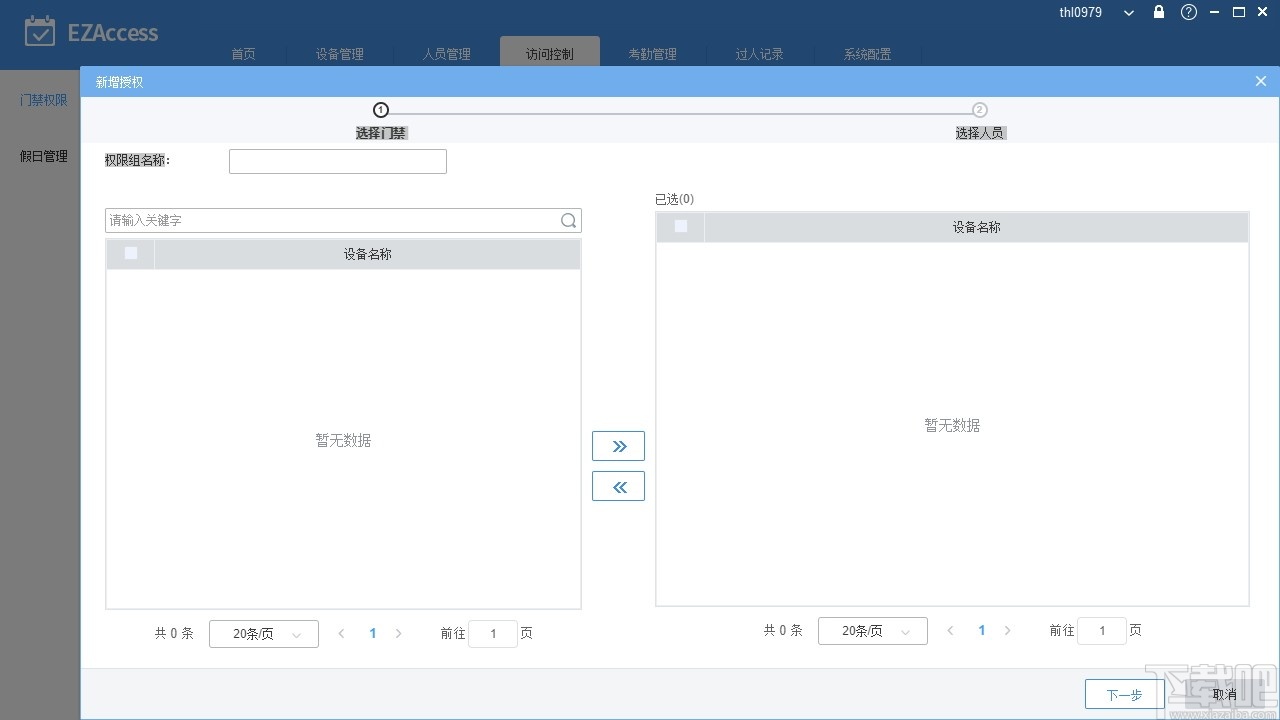Click the lock icon in the title bar
1280x720 pixels.
(x=1158, y=12)
